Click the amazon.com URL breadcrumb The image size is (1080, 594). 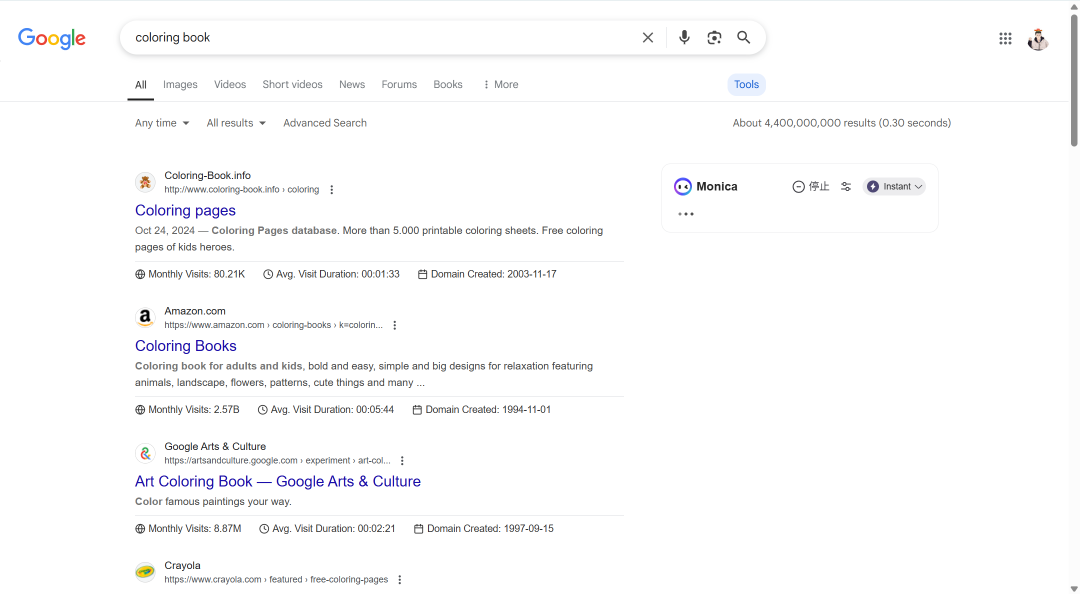pos(273,325)
